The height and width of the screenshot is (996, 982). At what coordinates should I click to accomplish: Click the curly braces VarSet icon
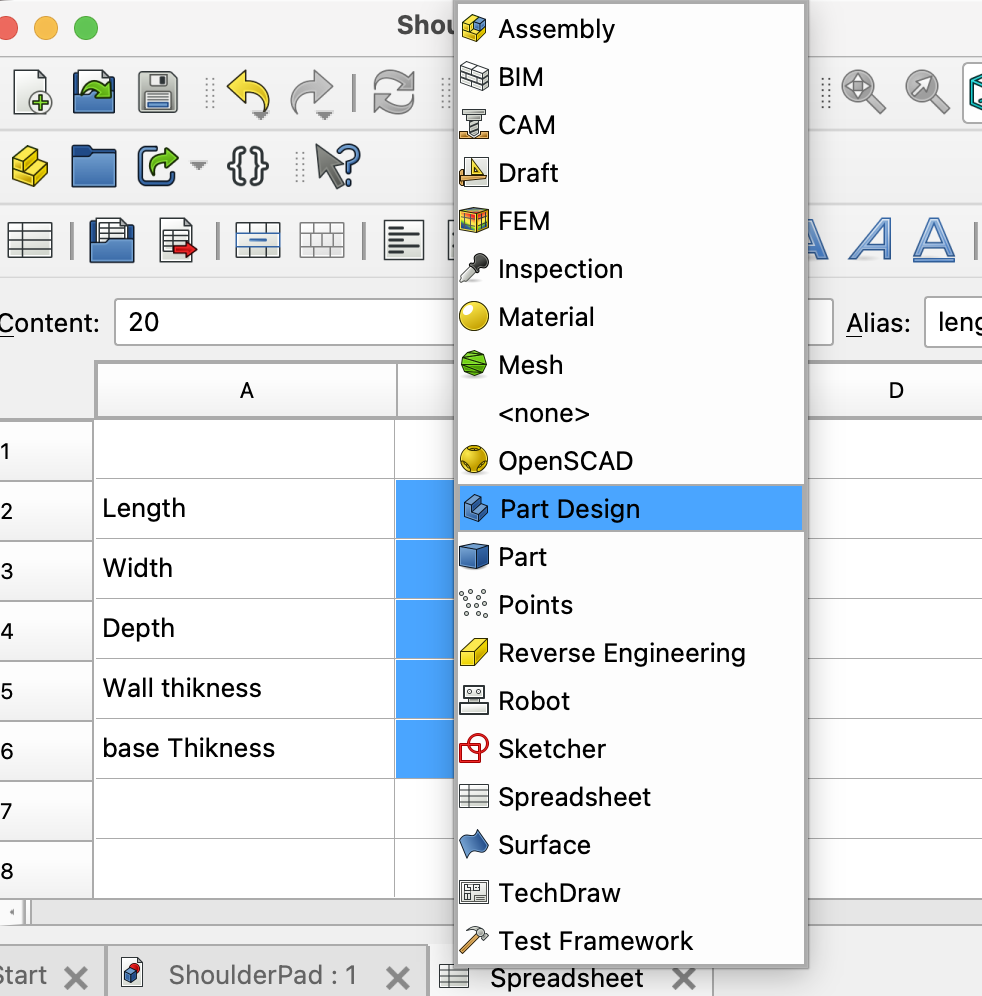248,166
